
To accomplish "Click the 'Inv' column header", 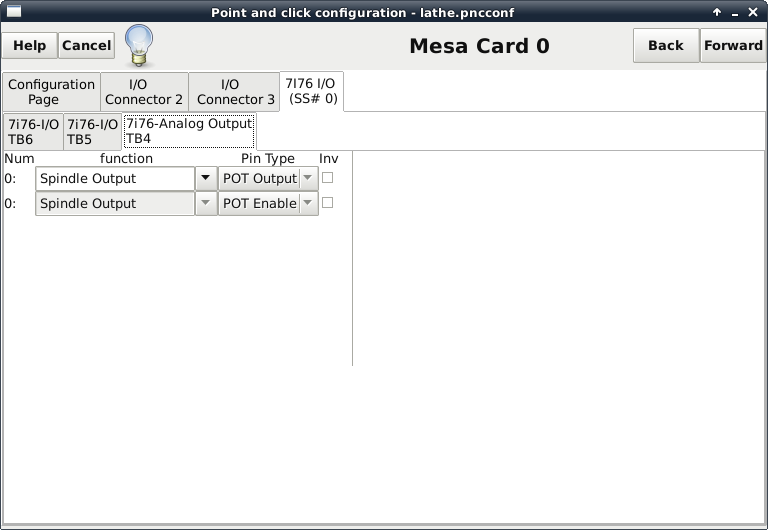I will pyautogui.click(x=329, y=158).
